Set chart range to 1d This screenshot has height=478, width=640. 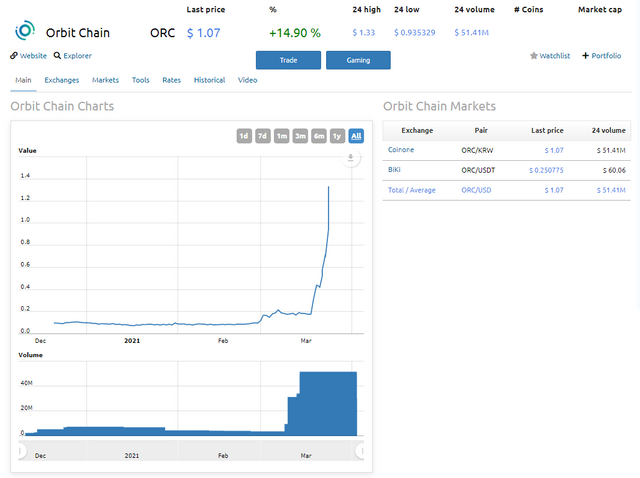[244, 136]
